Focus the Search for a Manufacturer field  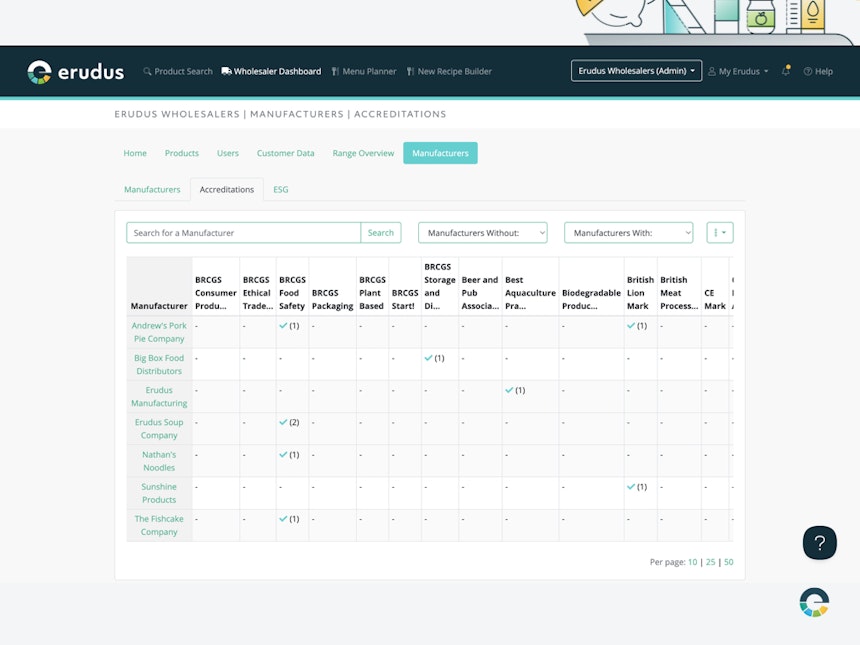pyautogui.click(x=244, y=233)
